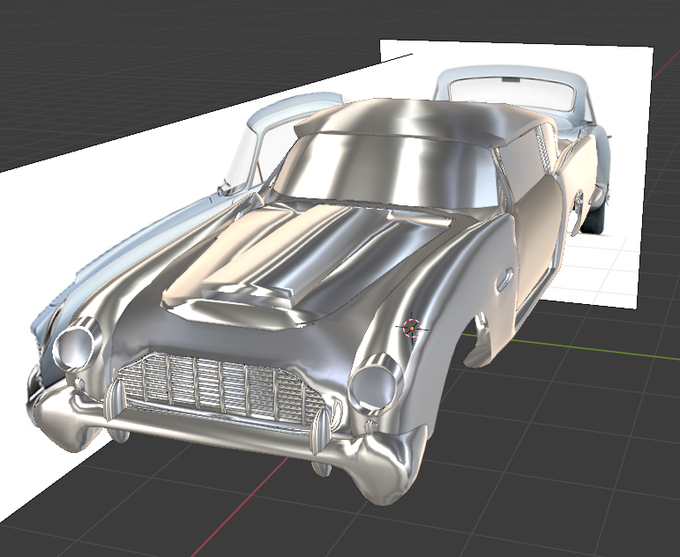Click the 3D cursor crosshair on the fender
The height and width of the screenshot is (557, 680).
point(412,328)
